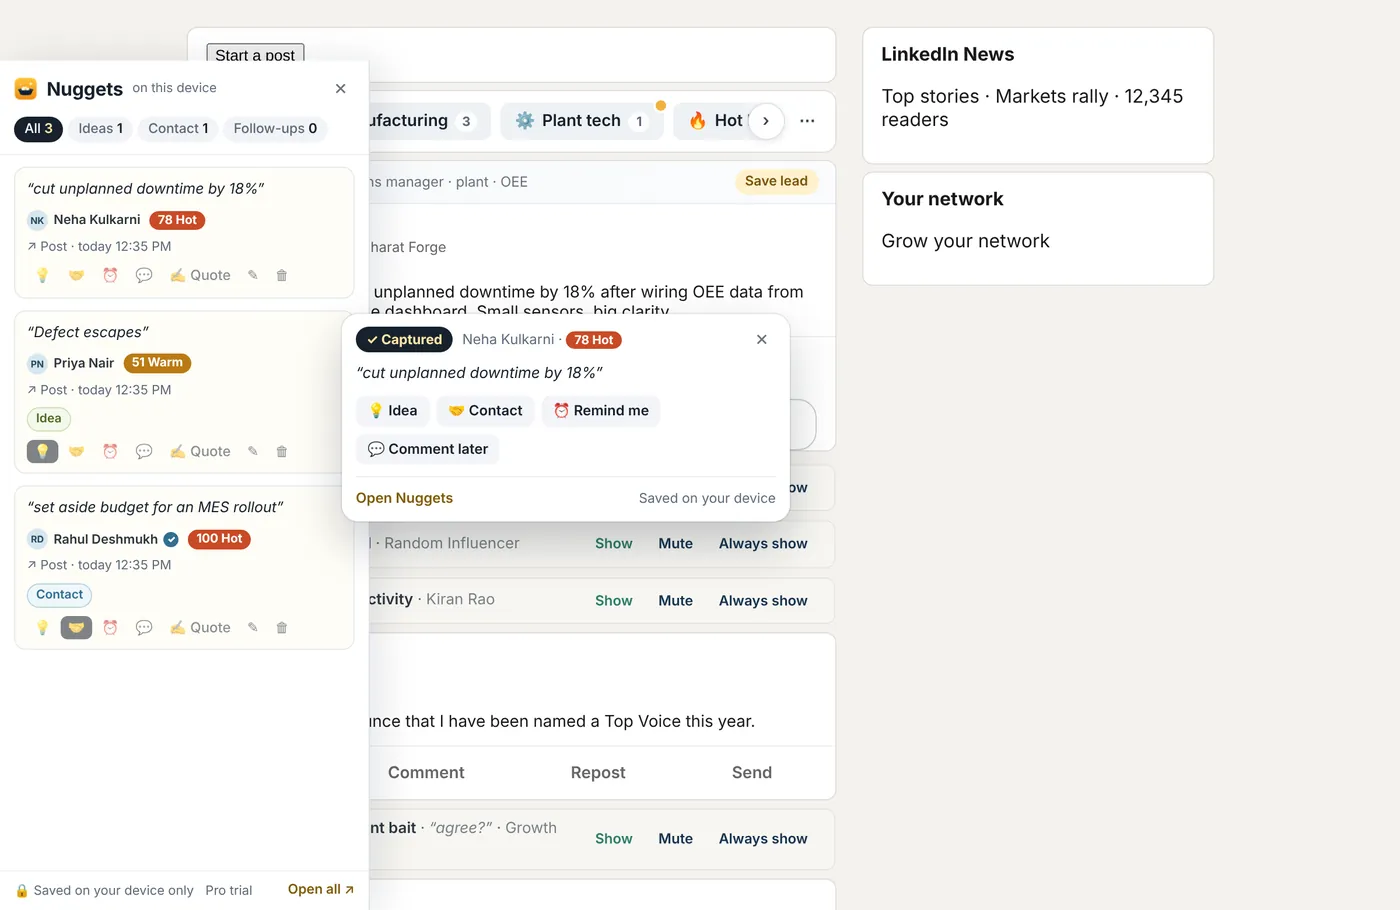Expand topic chips with right chevron arrow

coord(766,121)
